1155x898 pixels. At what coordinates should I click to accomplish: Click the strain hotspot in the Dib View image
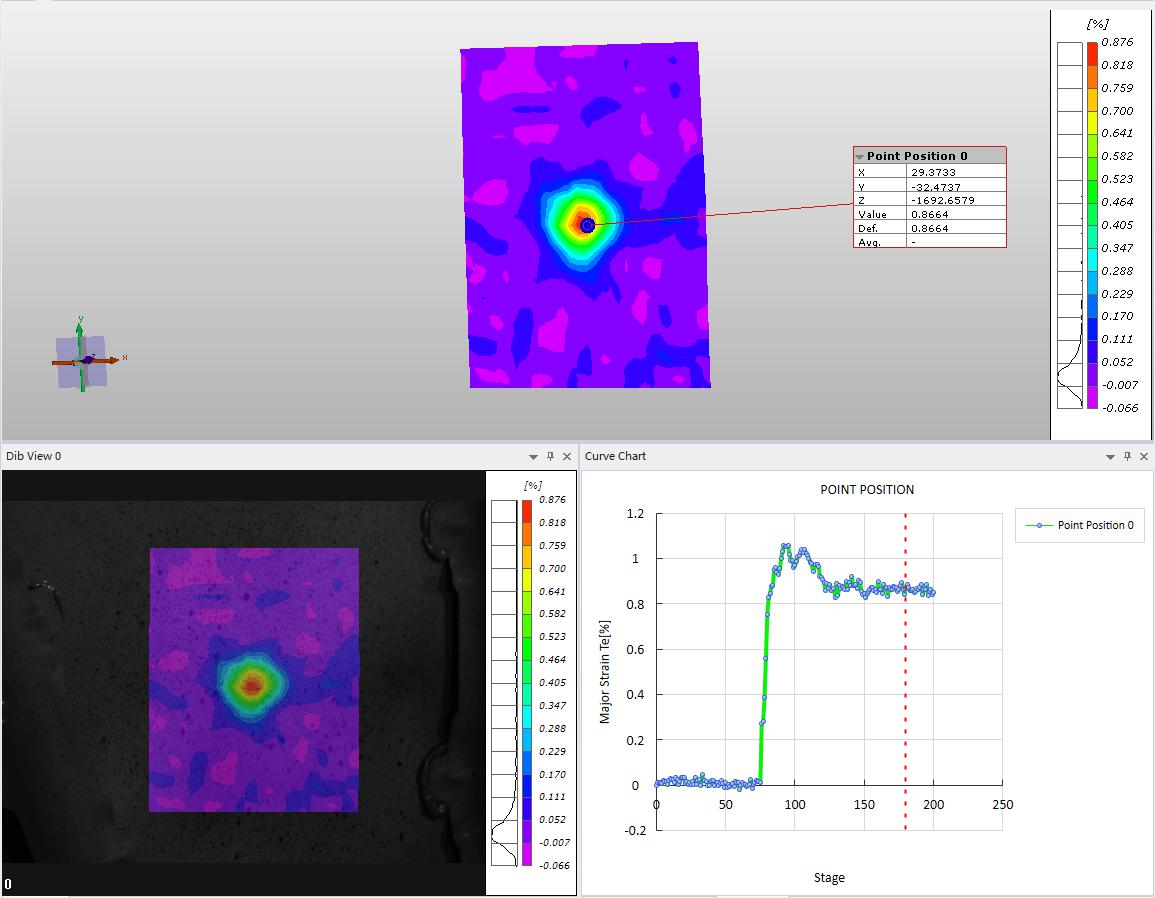pos(252,685)
